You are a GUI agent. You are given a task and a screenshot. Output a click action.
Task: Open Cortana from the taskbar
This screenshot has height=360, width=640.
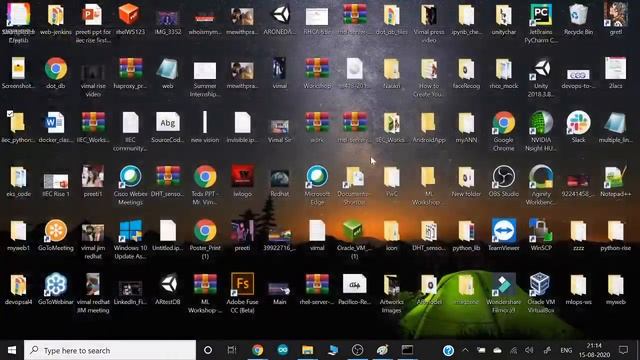click(208, 350)
